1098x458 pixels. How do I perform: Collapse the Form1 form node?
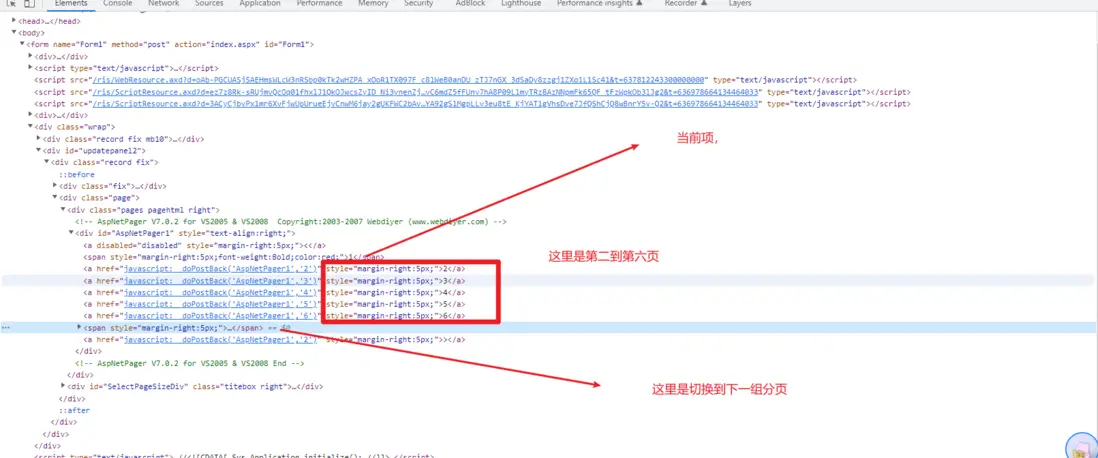(x=22, y=44)
